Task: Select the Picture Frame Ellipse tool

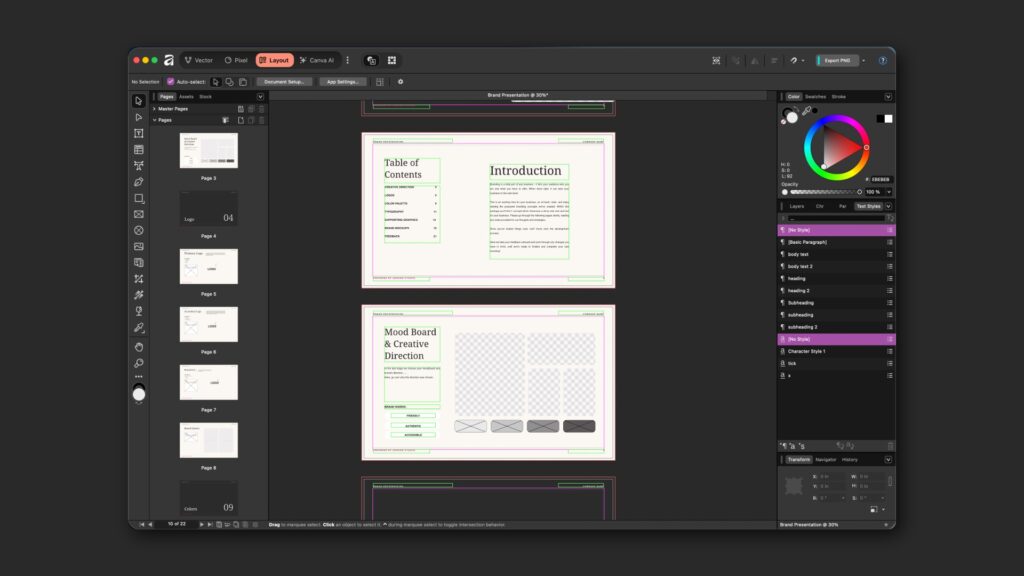Action: [138, 231]
